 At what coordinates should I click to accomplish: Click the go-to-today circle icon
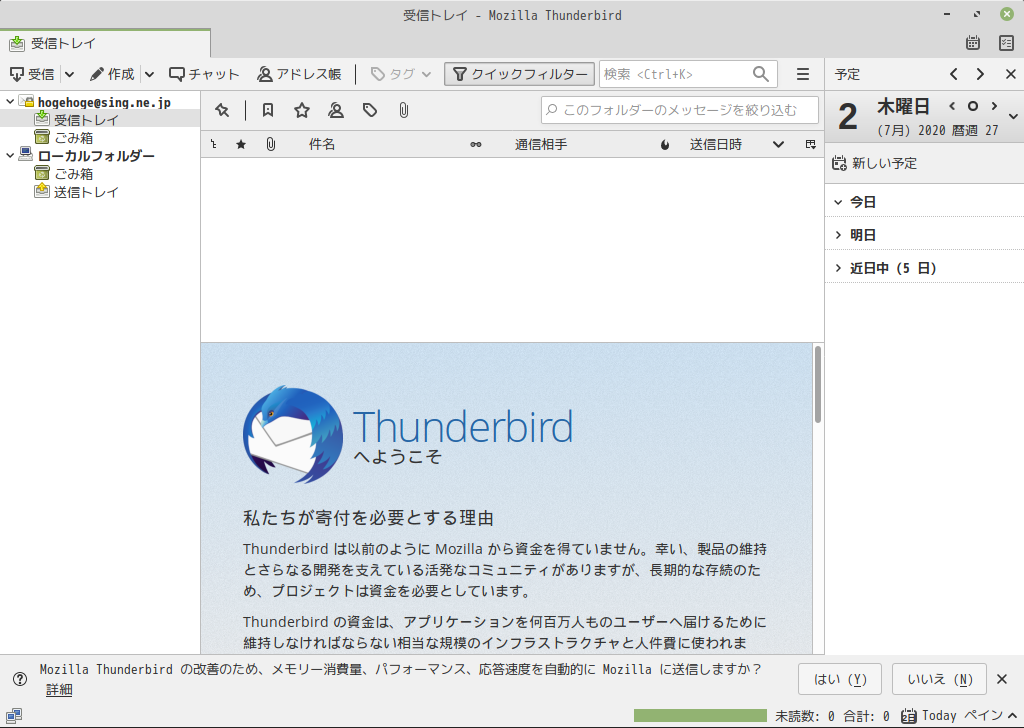[972, 106]
